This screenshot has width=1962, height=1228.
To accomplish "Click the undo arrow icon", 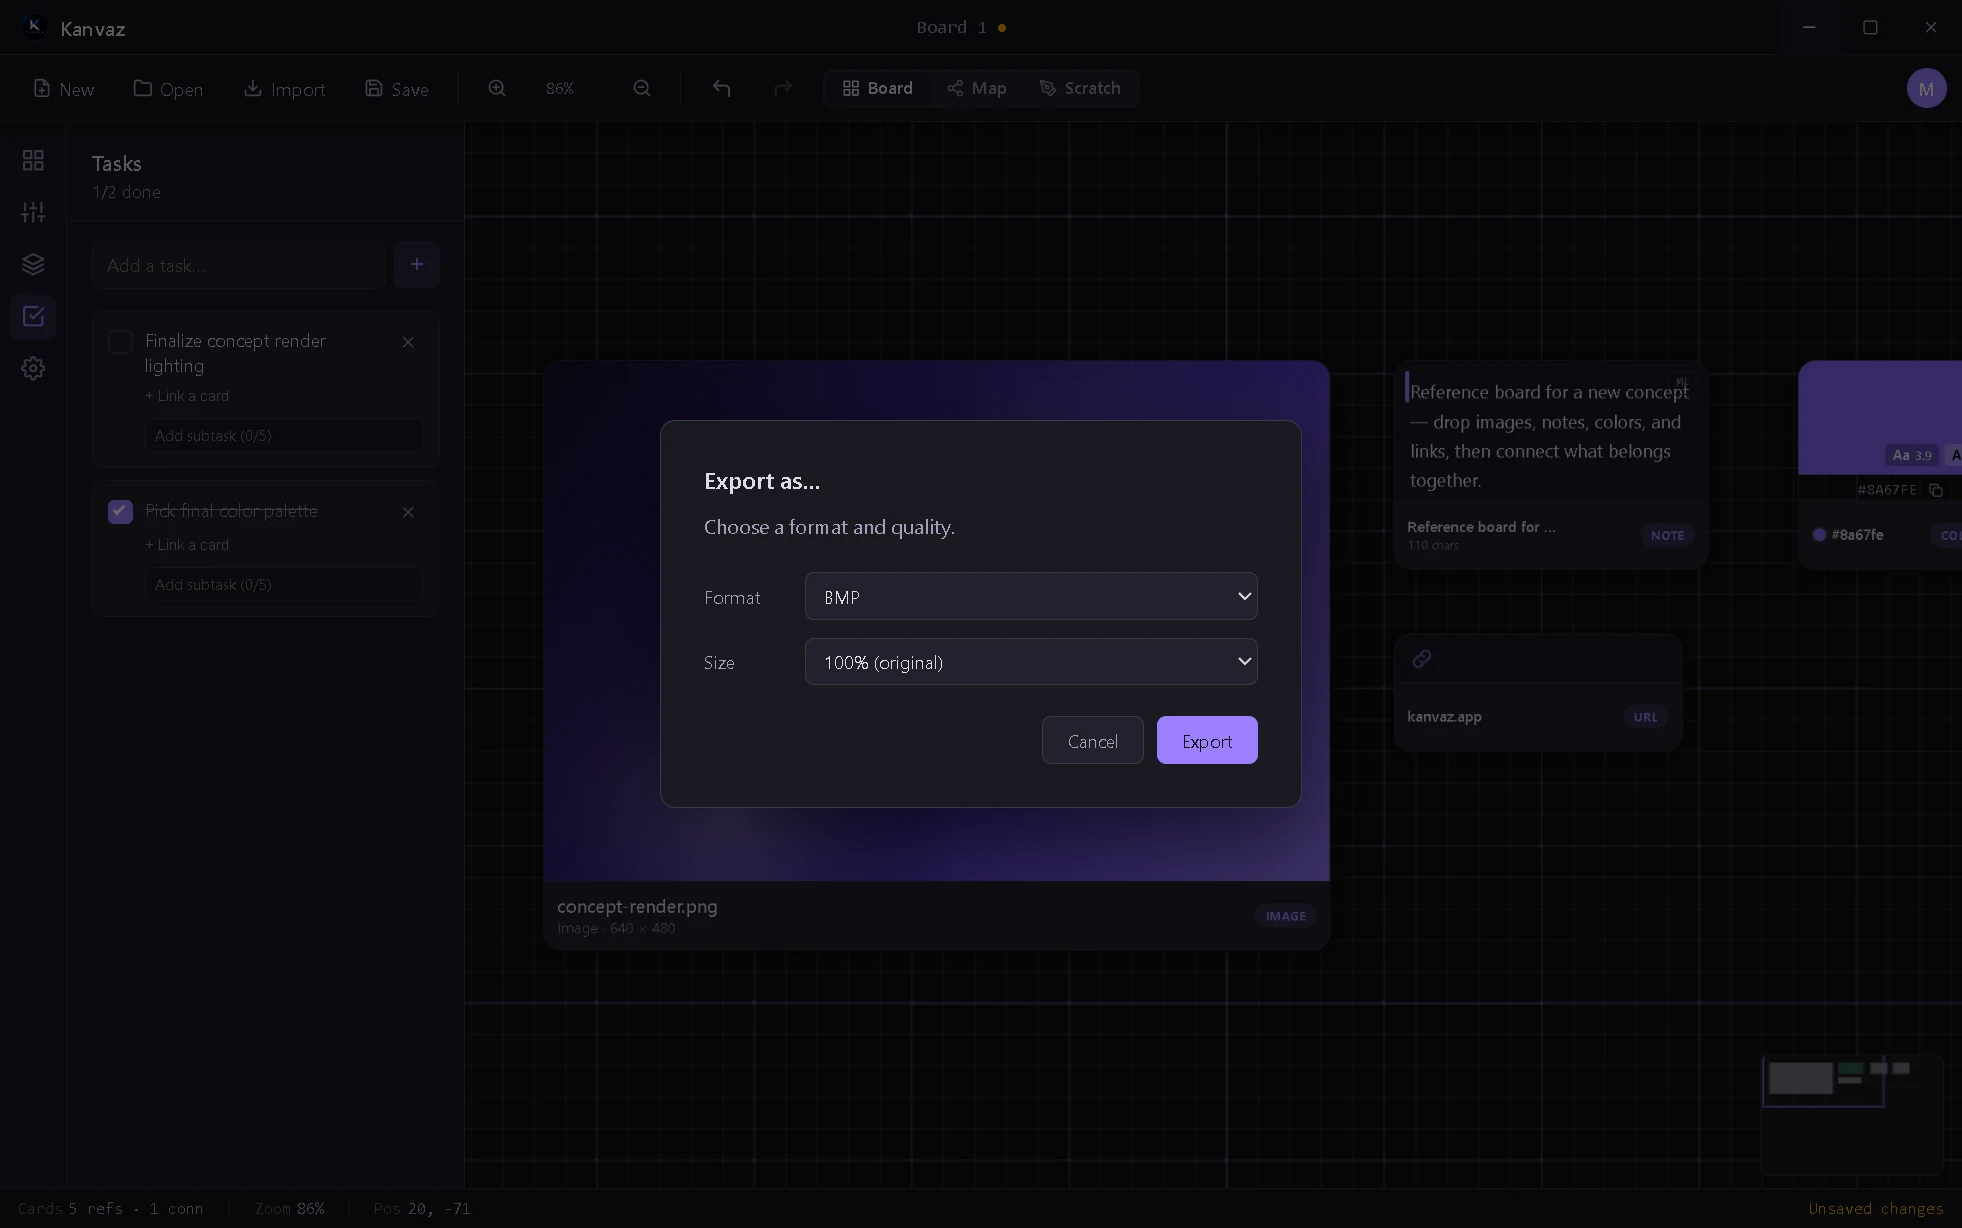I will [x=721, y=88].
